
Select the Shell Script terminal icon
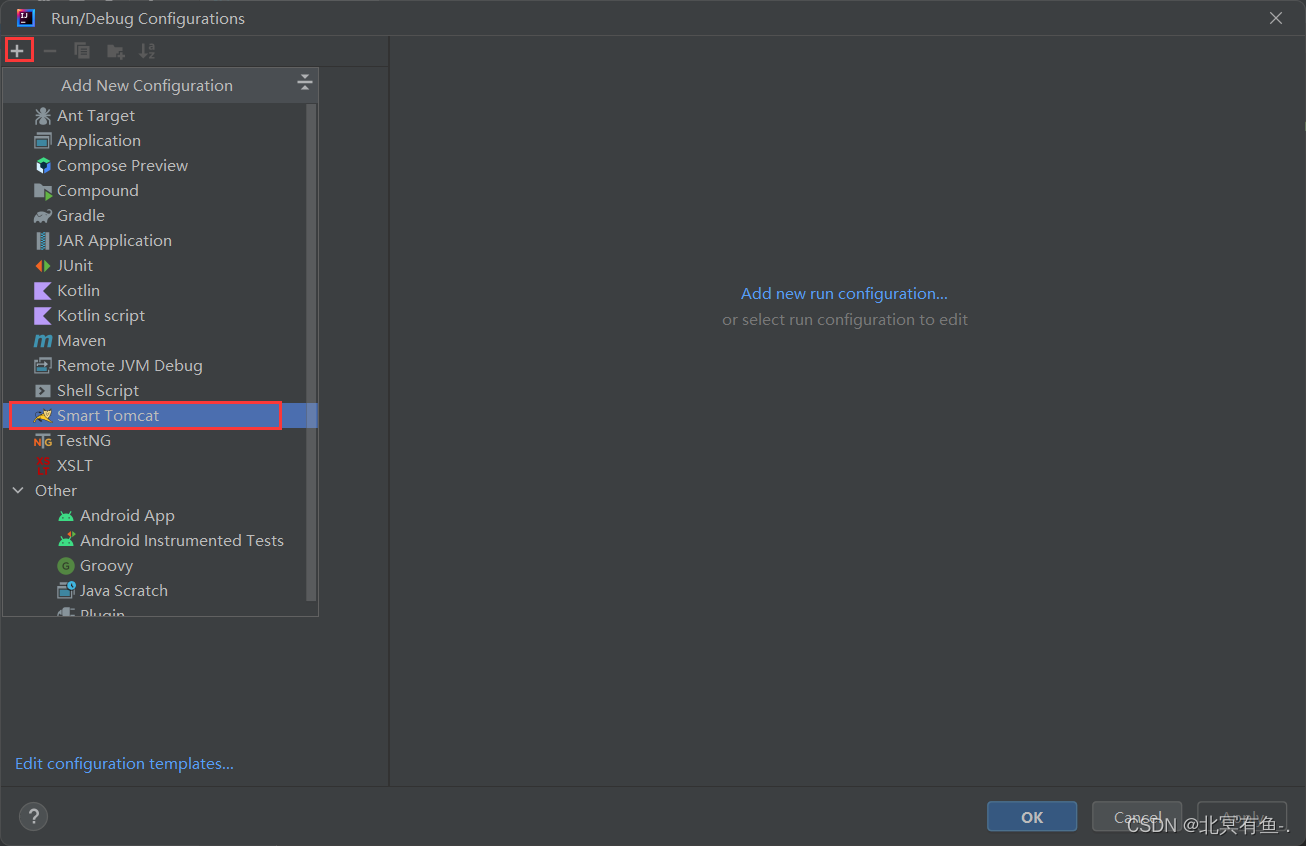[x=43, y=391]
